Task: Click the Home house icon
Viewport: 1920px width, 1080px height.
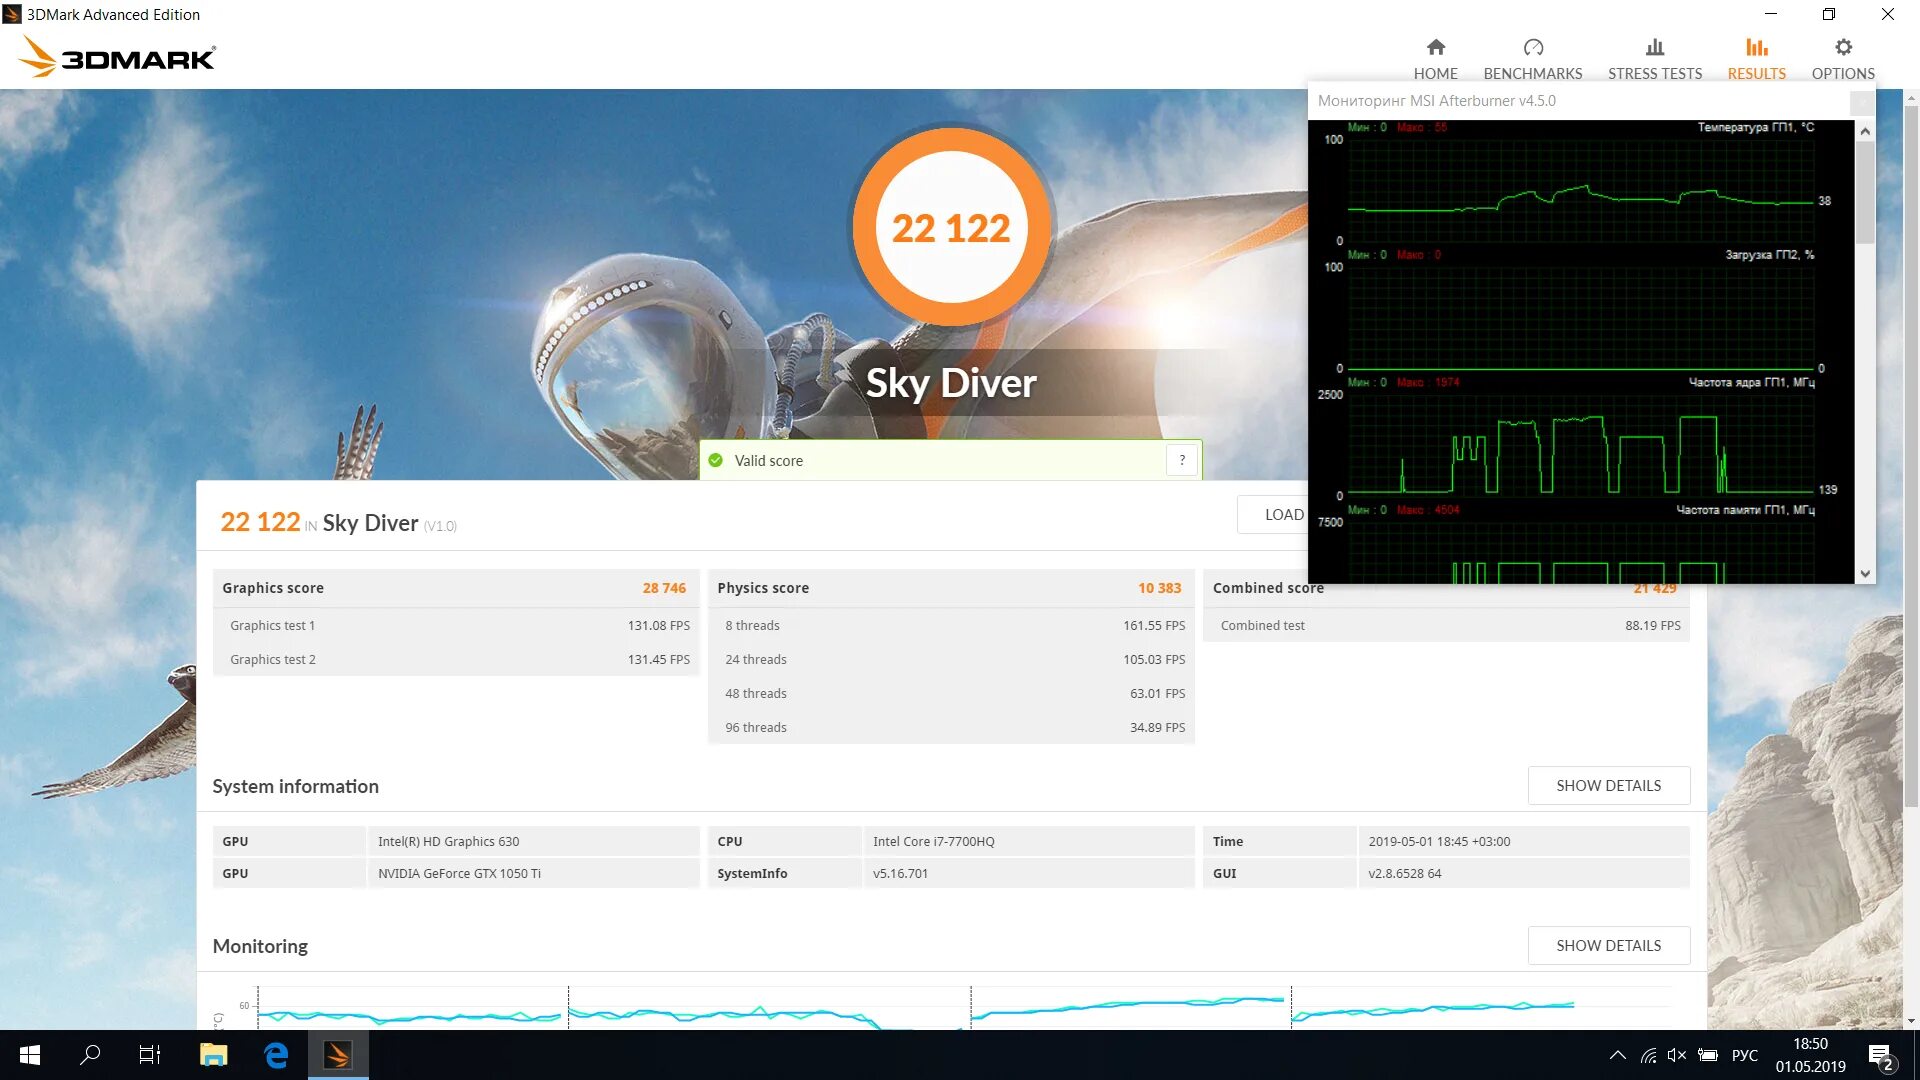Action: coord(1436,47)
